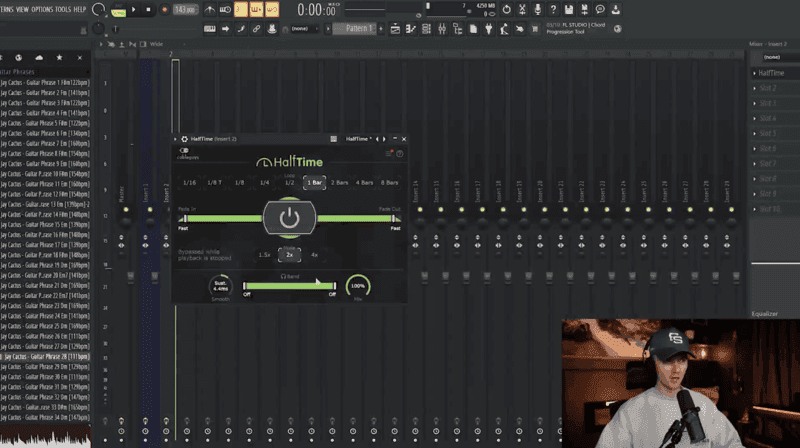Open the Piano roll from the toolbar

coord(411,29)
